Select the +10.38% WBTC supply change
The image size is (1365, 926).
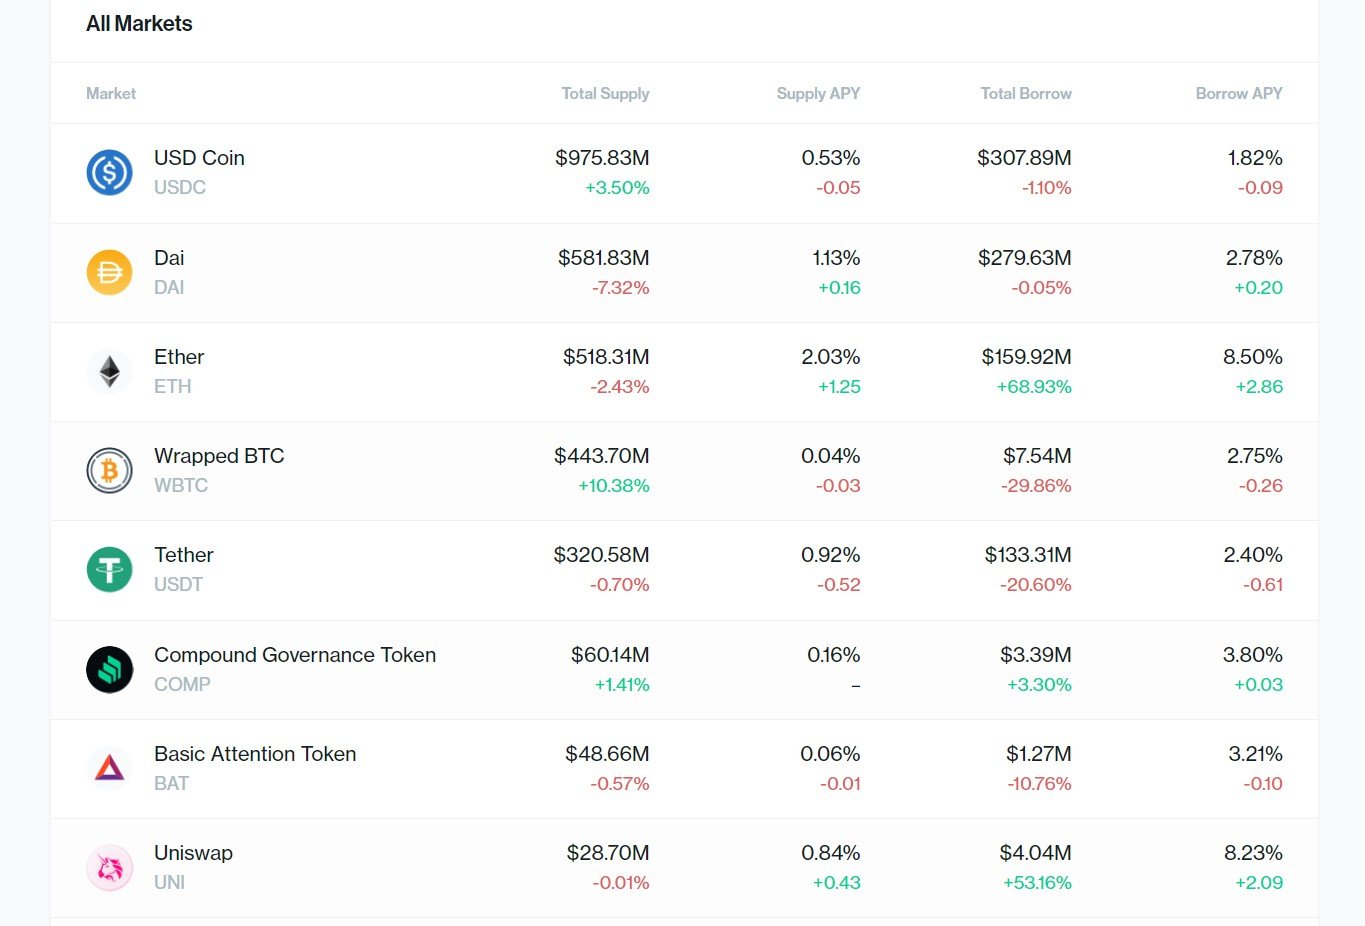point(614,486)
